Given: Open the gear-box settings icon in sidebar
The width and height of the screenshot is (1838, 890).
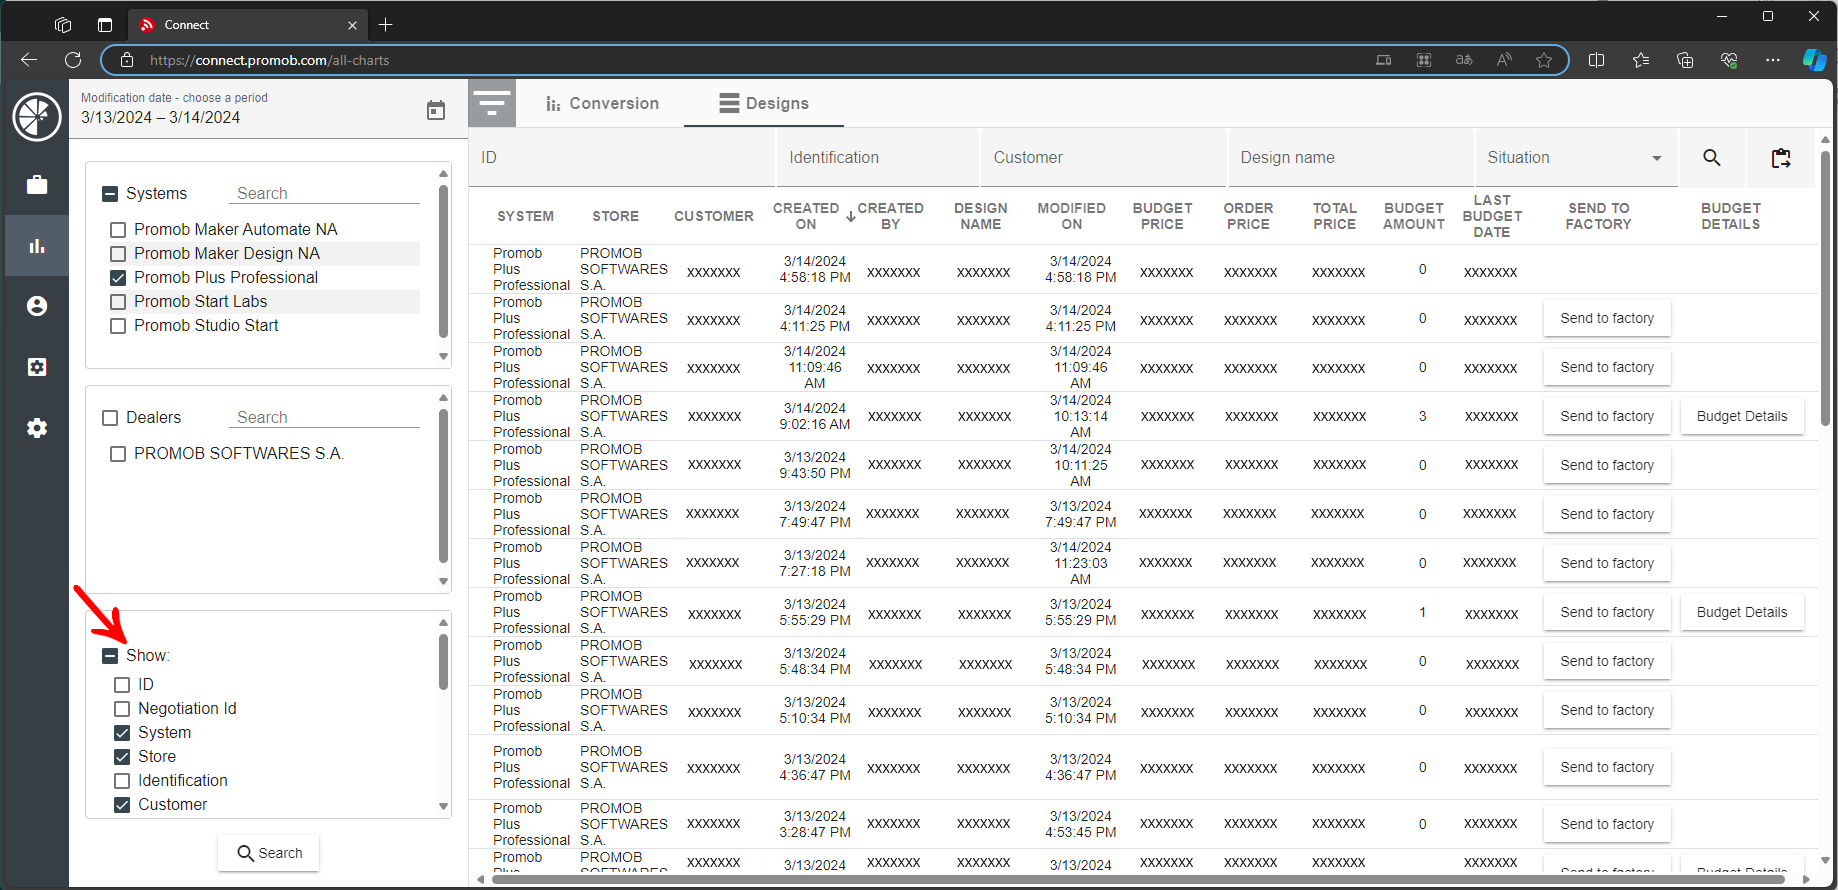Looking at the screenshot, I should pos(37,367).
